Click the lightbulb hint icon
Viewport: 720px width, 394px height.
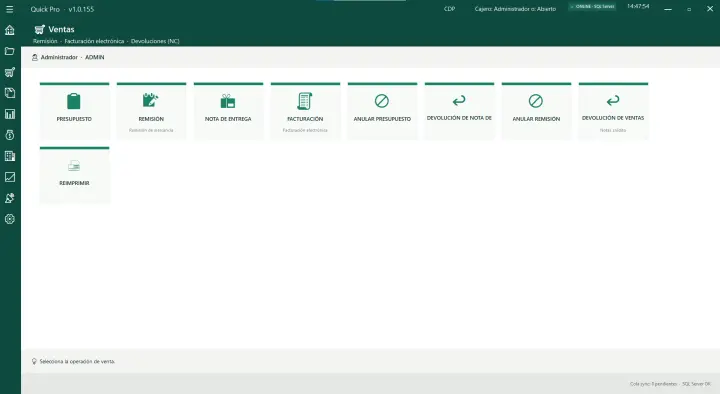tap(34, 361)
